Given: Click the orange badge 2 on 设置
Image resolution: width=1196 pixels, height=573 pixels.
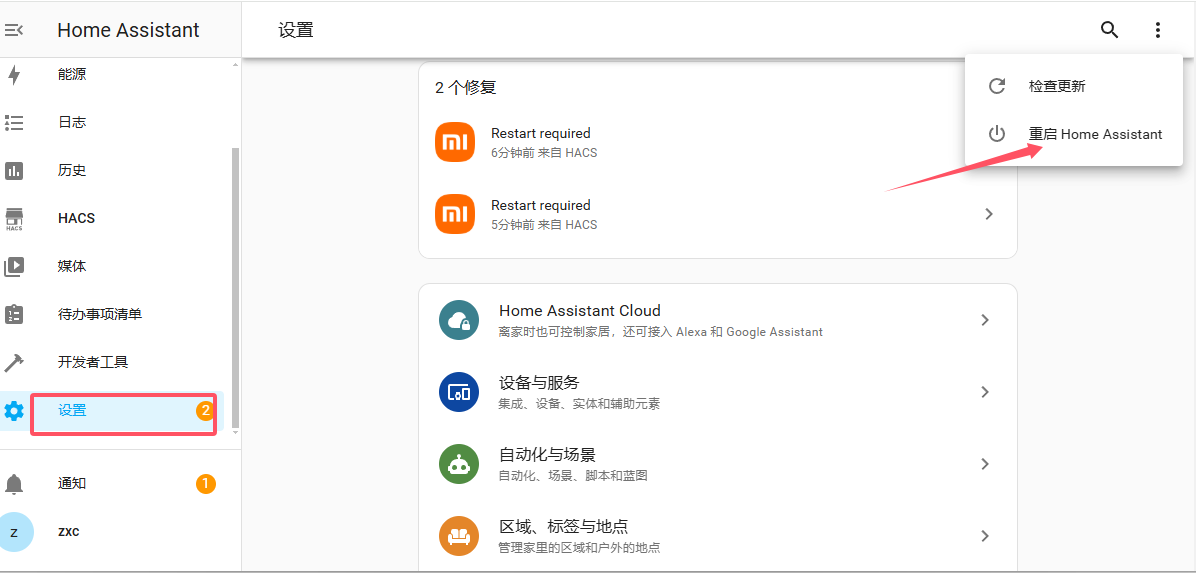Looking at the screenshot, I should 204,410.
